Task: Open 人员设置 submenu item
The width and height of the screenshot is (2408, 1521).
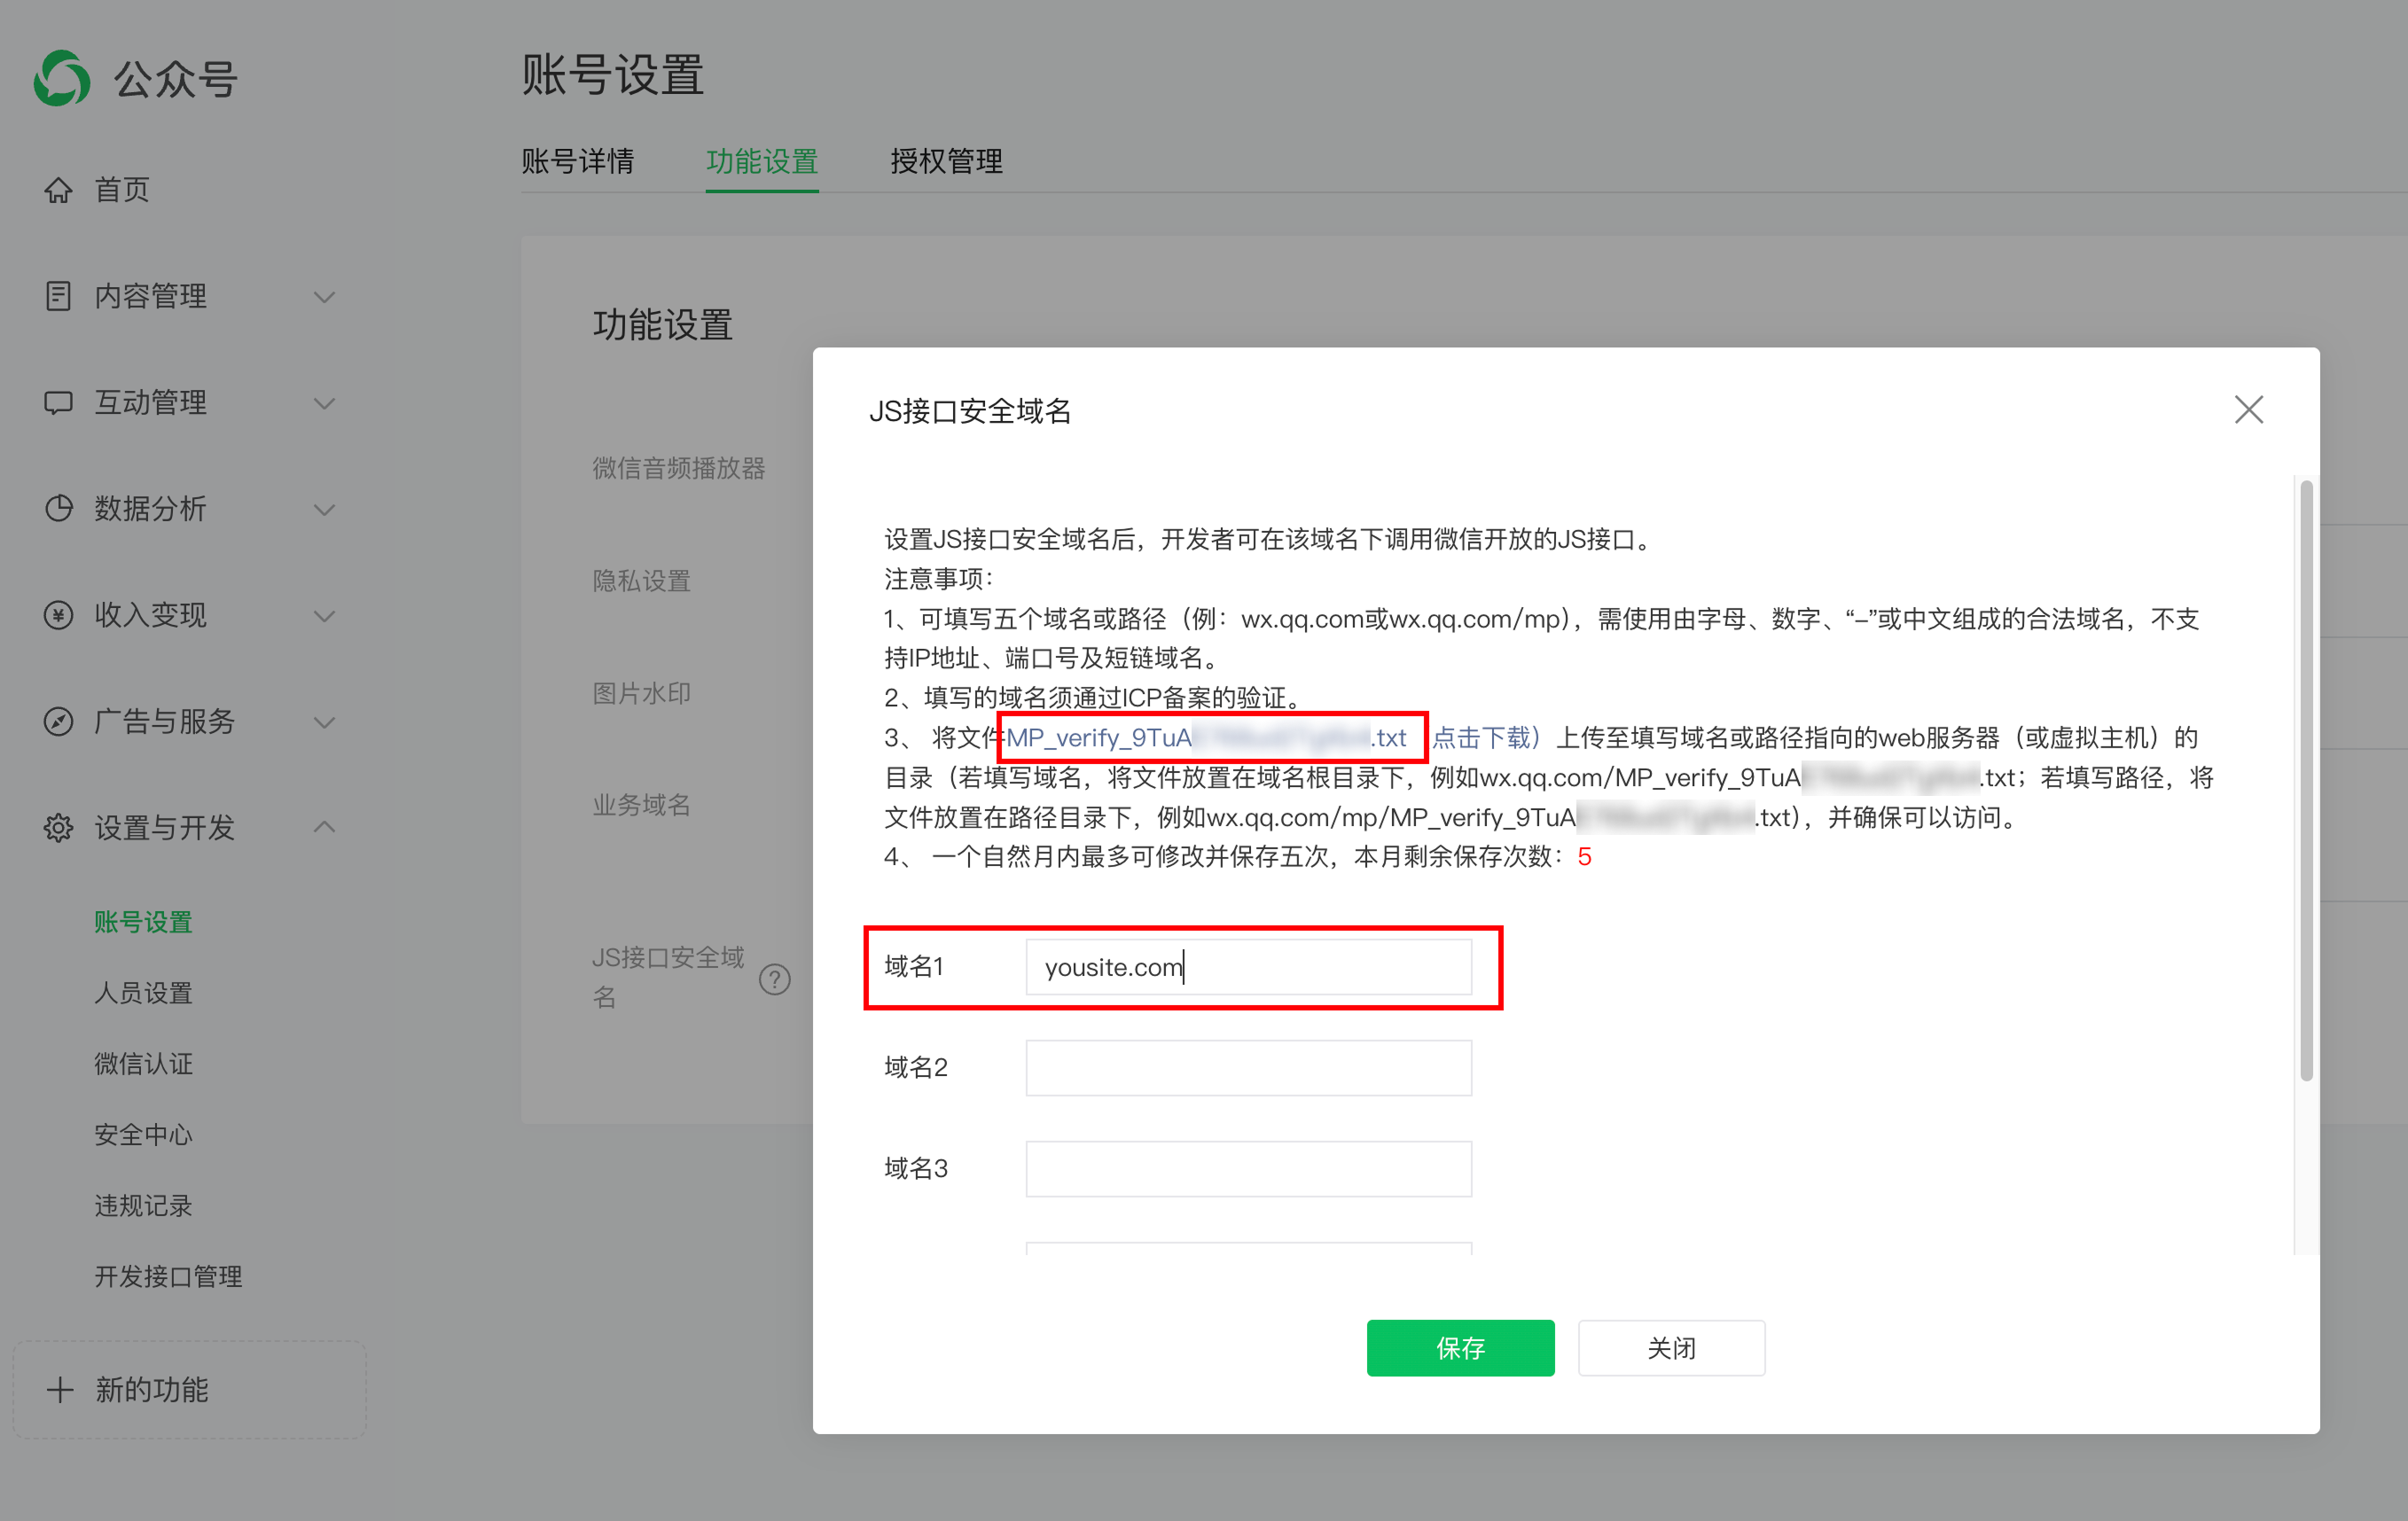Action: coord(143,992)
